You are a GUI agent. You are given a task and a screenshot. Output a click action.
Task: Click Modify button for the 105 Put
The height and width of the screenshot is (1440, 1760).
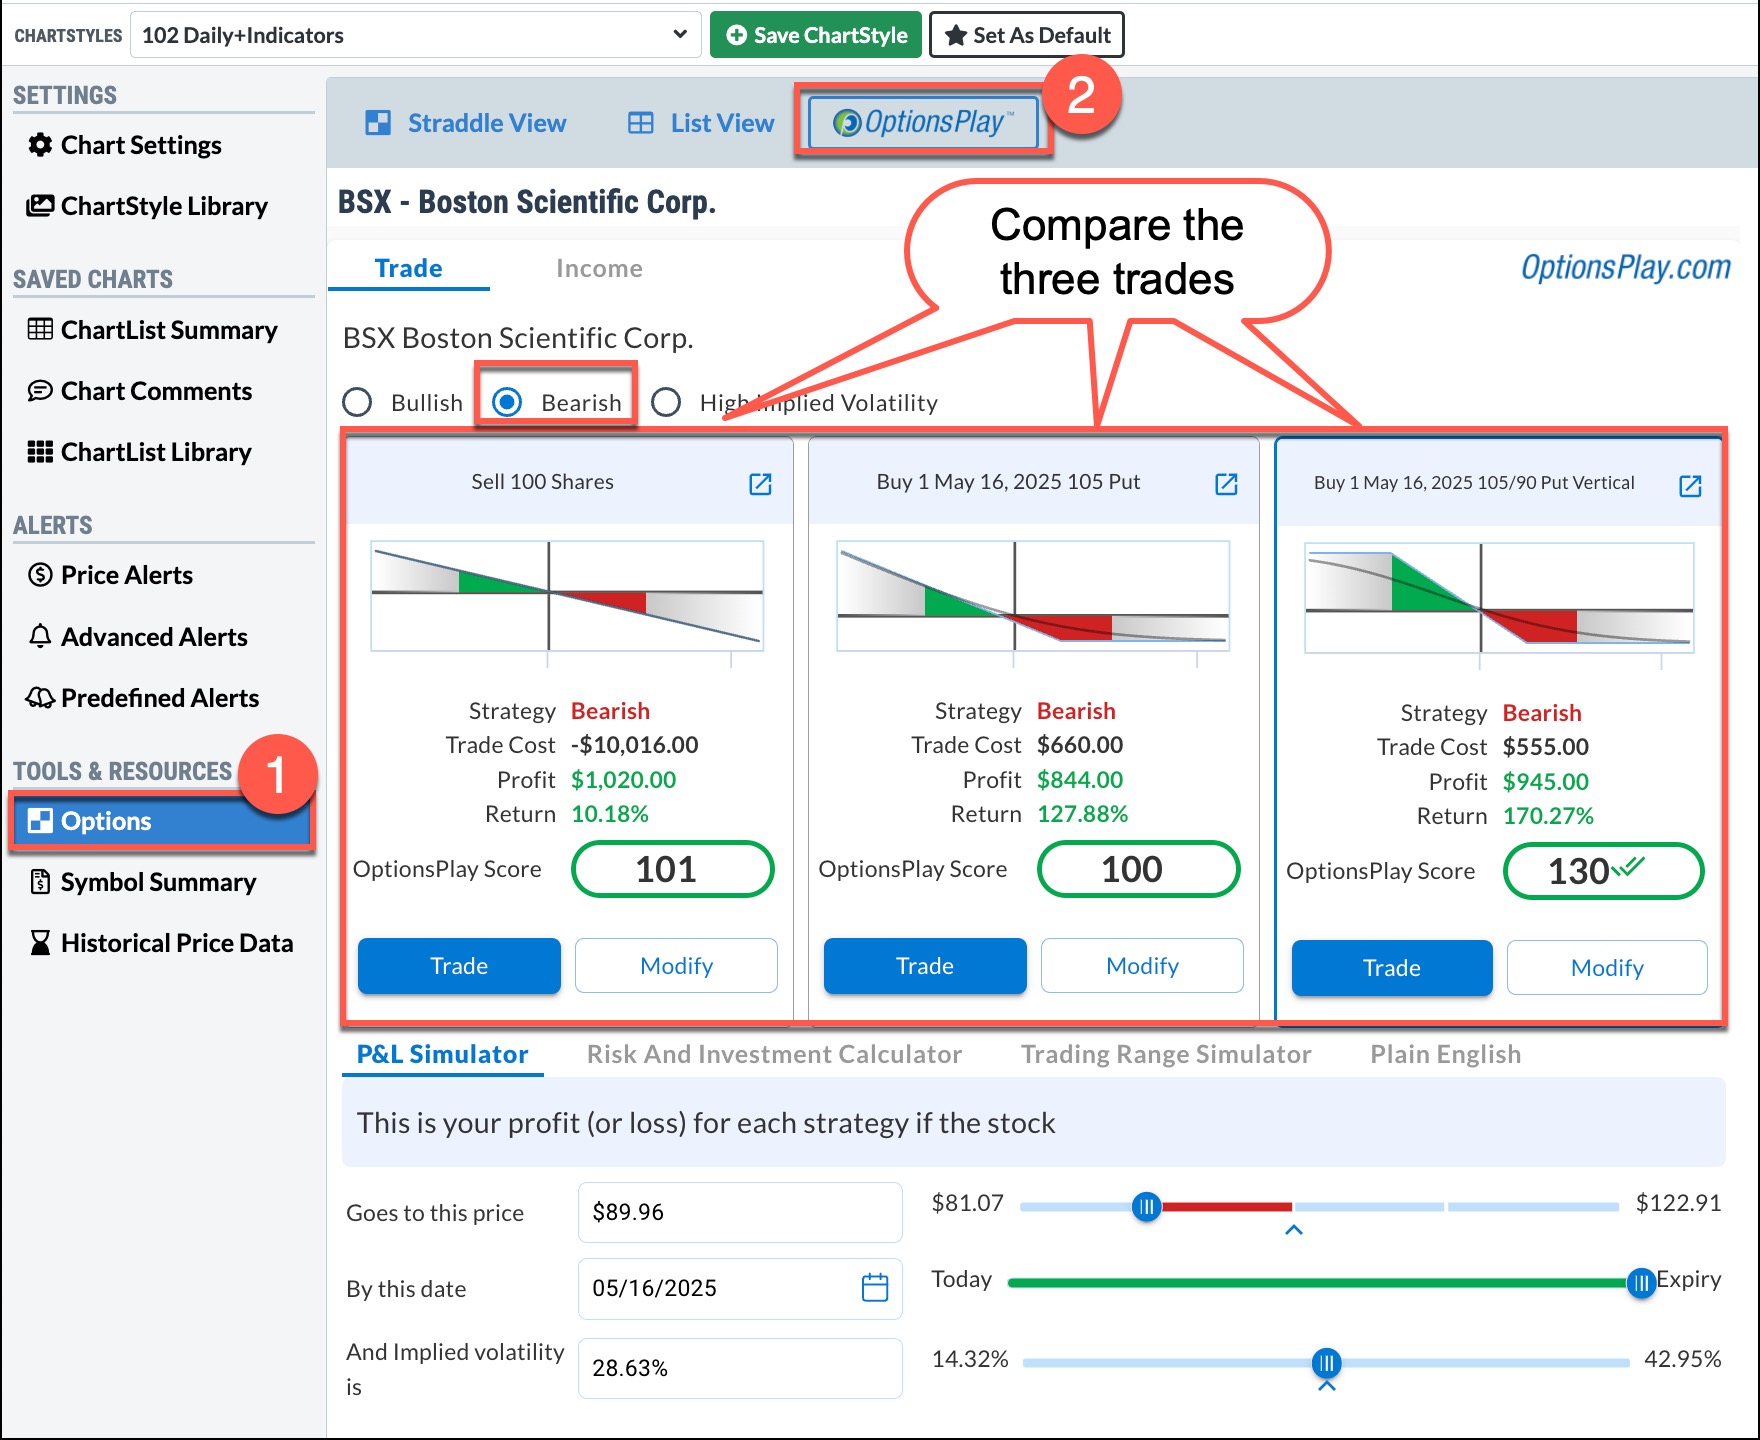click(x=1142, y=965)
